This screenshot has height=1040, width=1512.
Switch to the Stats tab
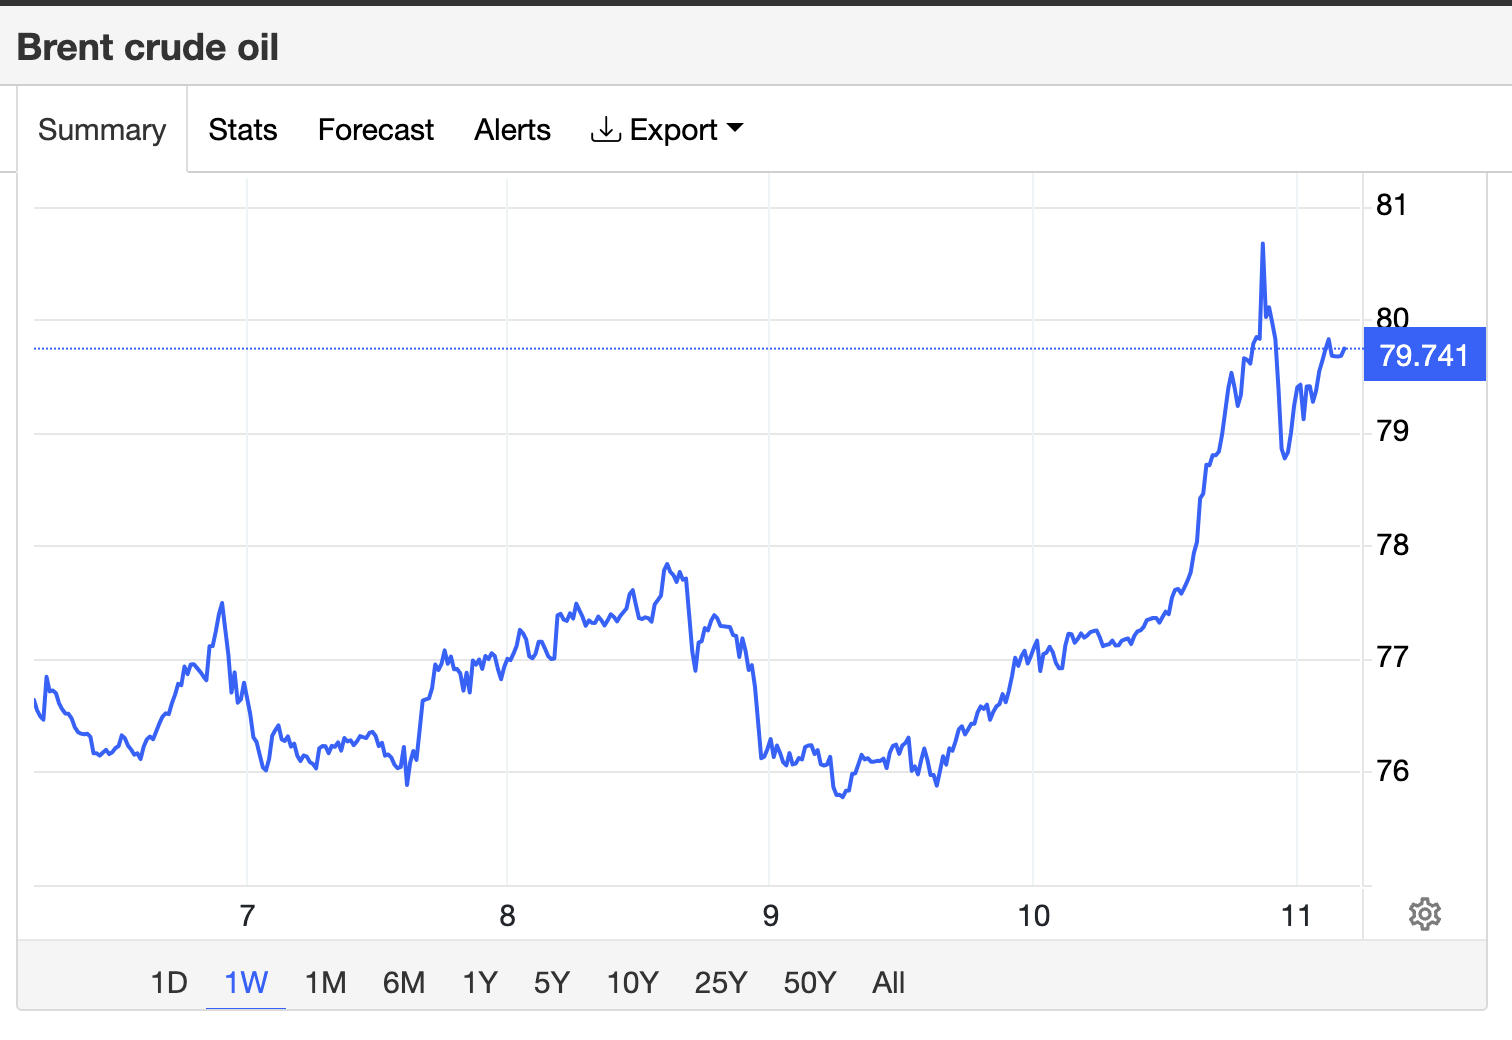click(x=243, y=130)
